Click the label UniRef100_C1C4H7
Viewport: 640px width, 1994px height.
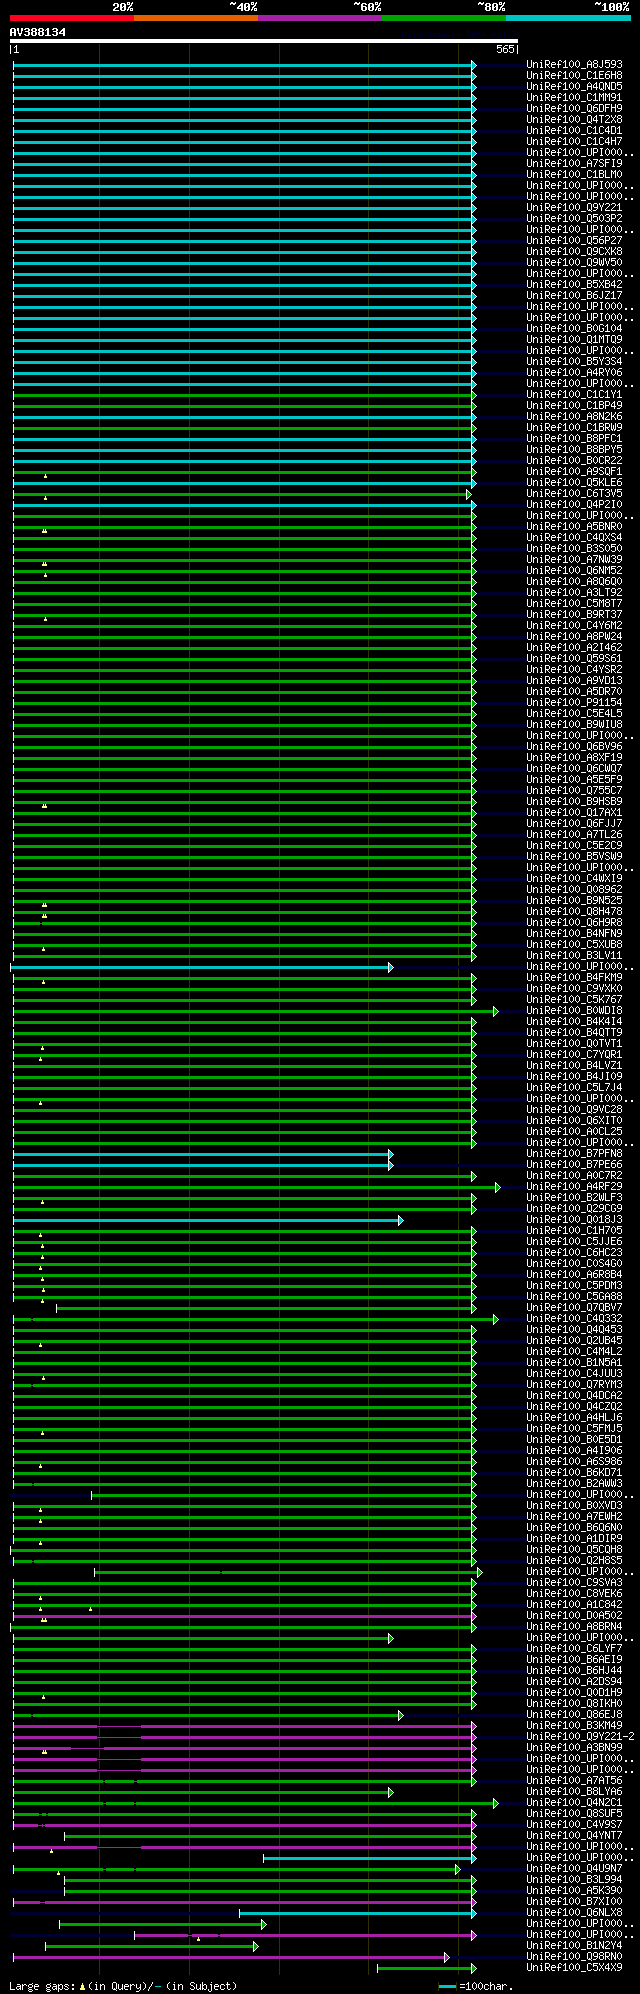[574, 141]
